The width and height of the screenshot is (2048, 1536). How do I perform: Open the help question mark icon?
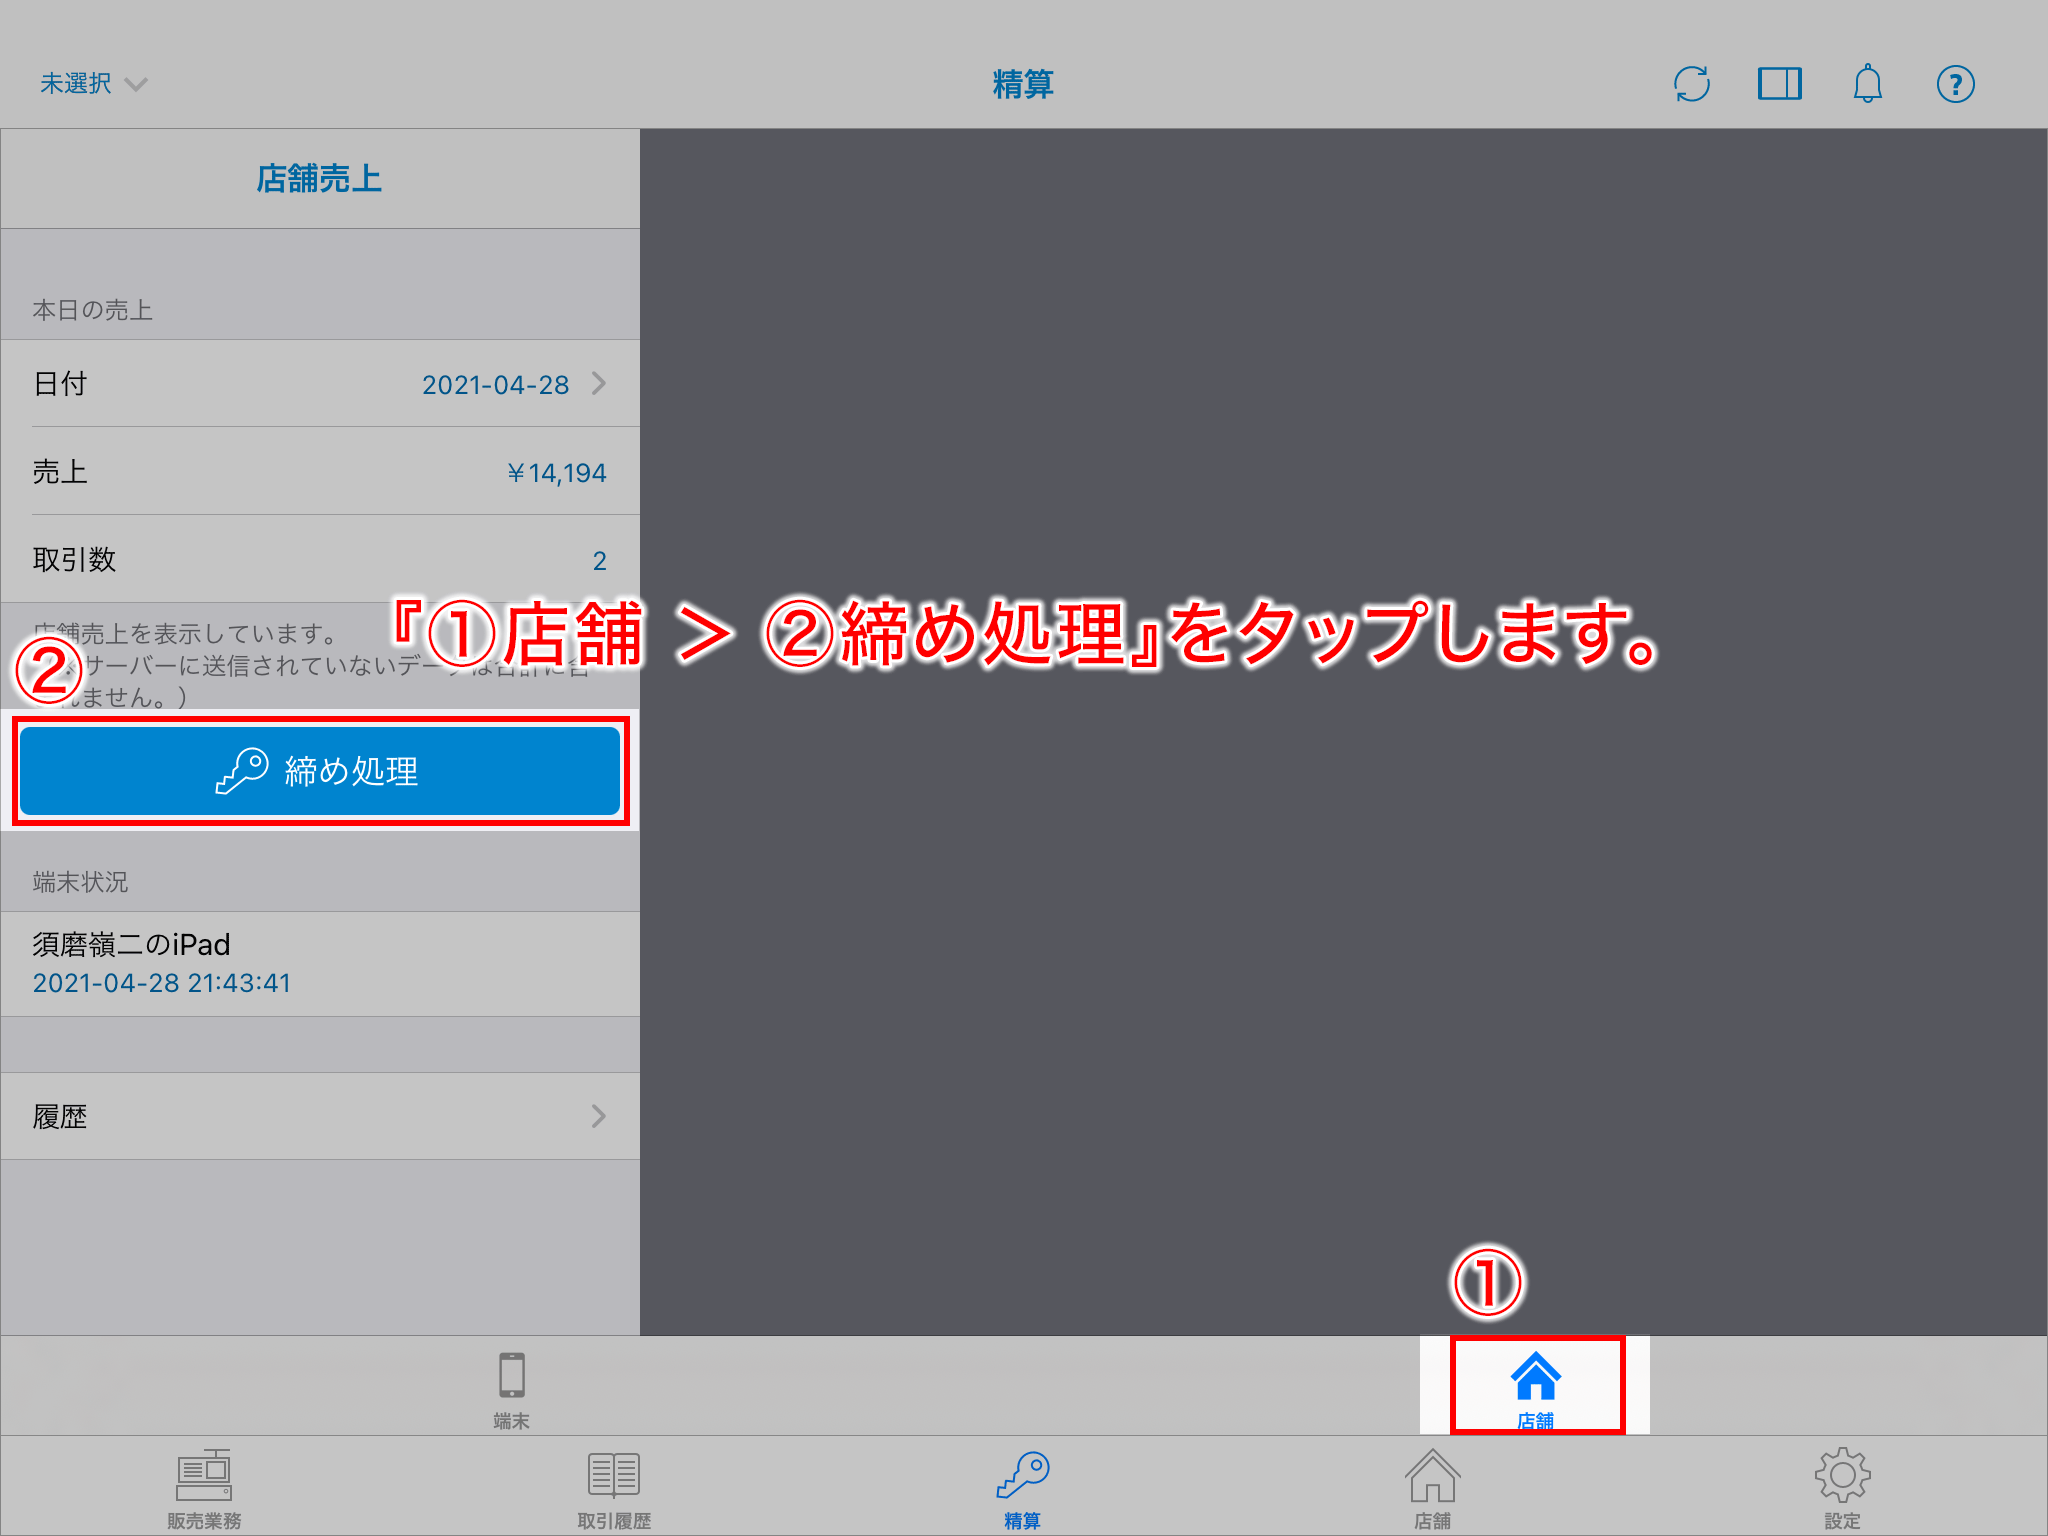point(1955,84)
